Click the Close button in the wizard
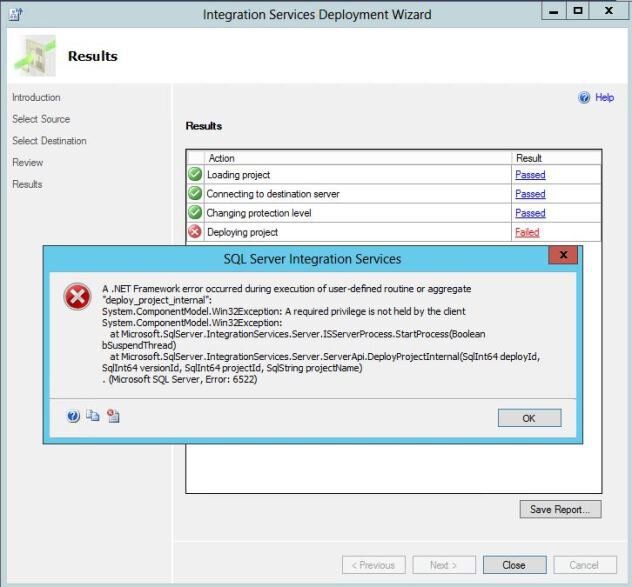This screenshot has height=587, width=632. point(514,565)
